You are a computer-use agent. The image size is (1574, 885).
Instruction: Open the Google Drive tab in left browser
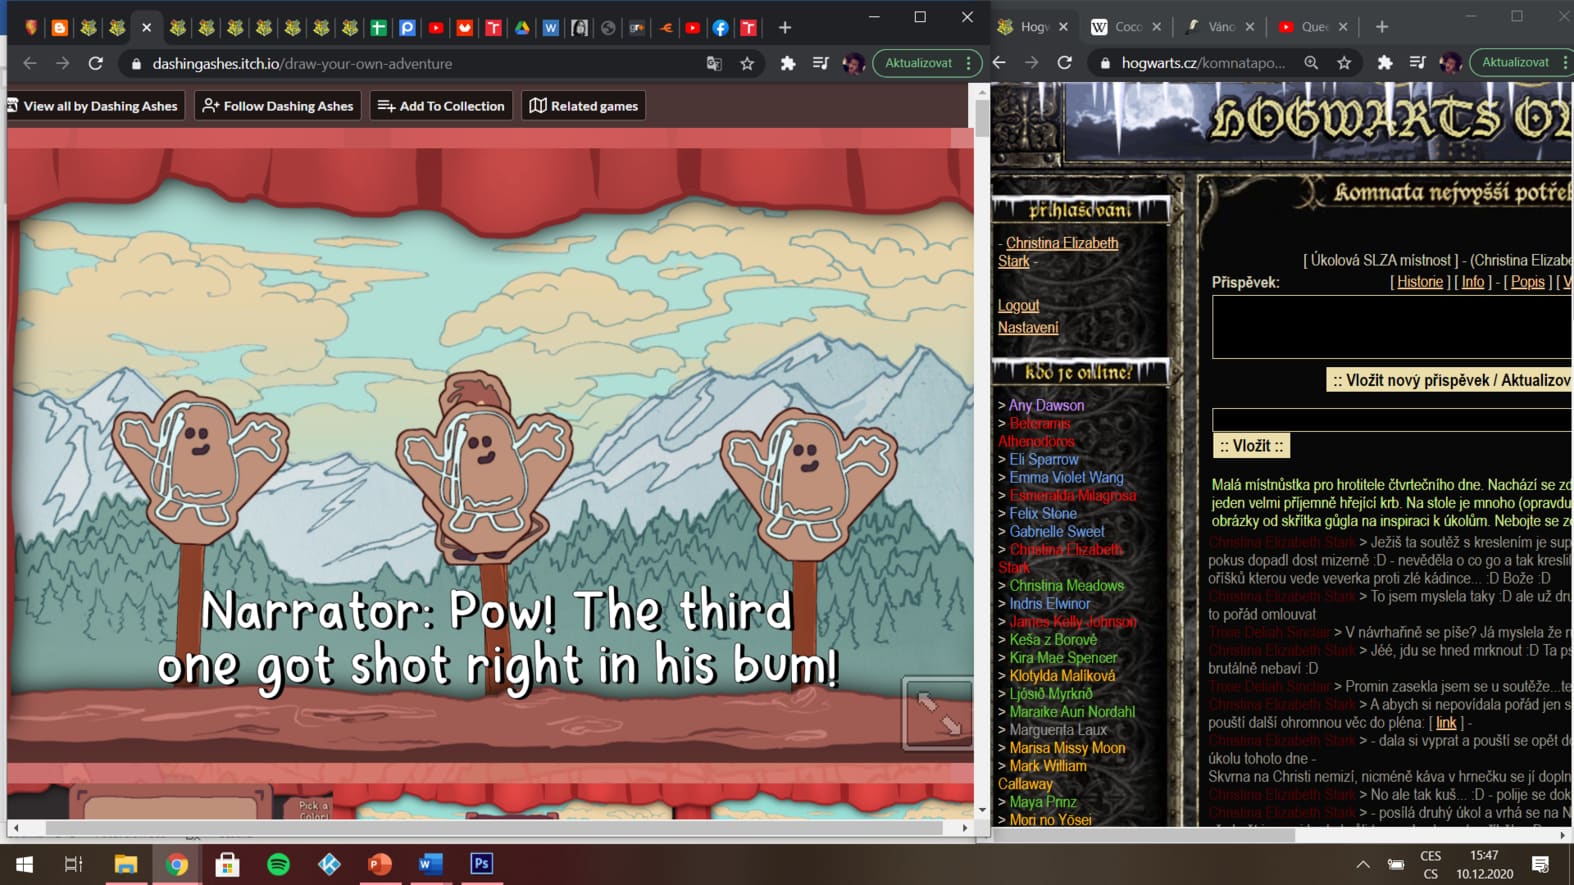522,28
